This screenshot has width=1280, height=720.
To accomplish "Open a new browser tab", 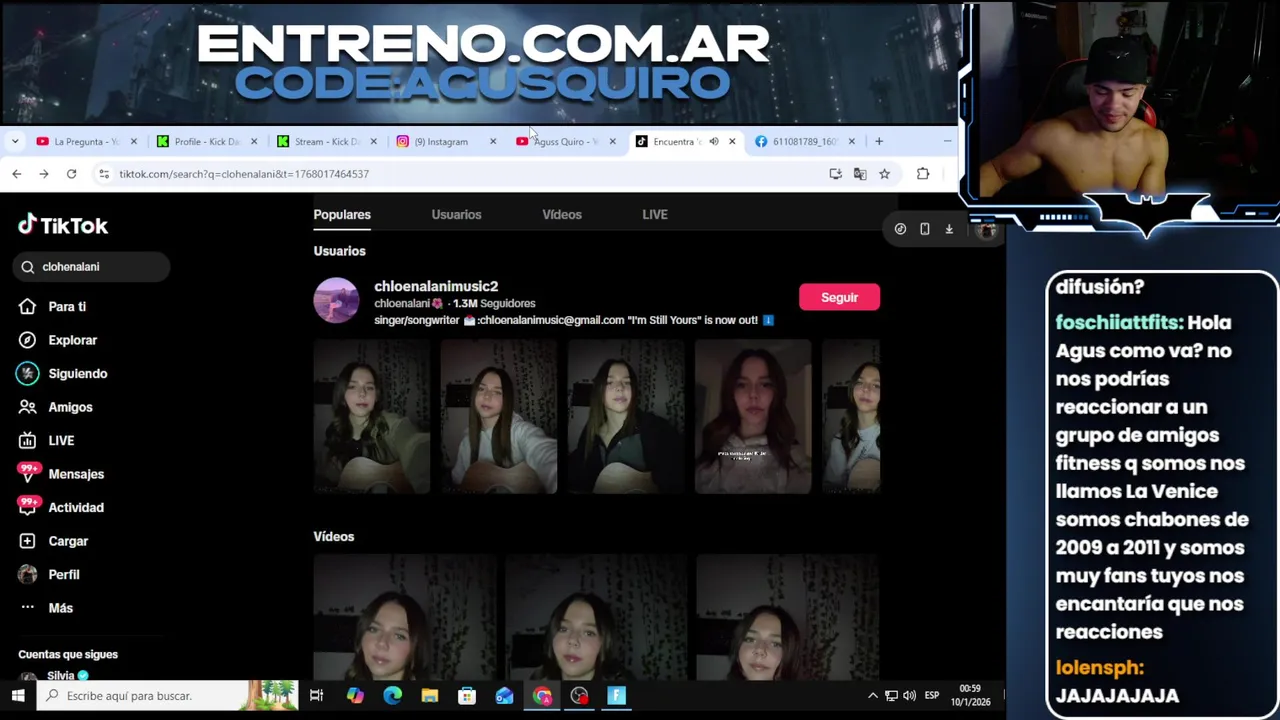I will [879, 142].
